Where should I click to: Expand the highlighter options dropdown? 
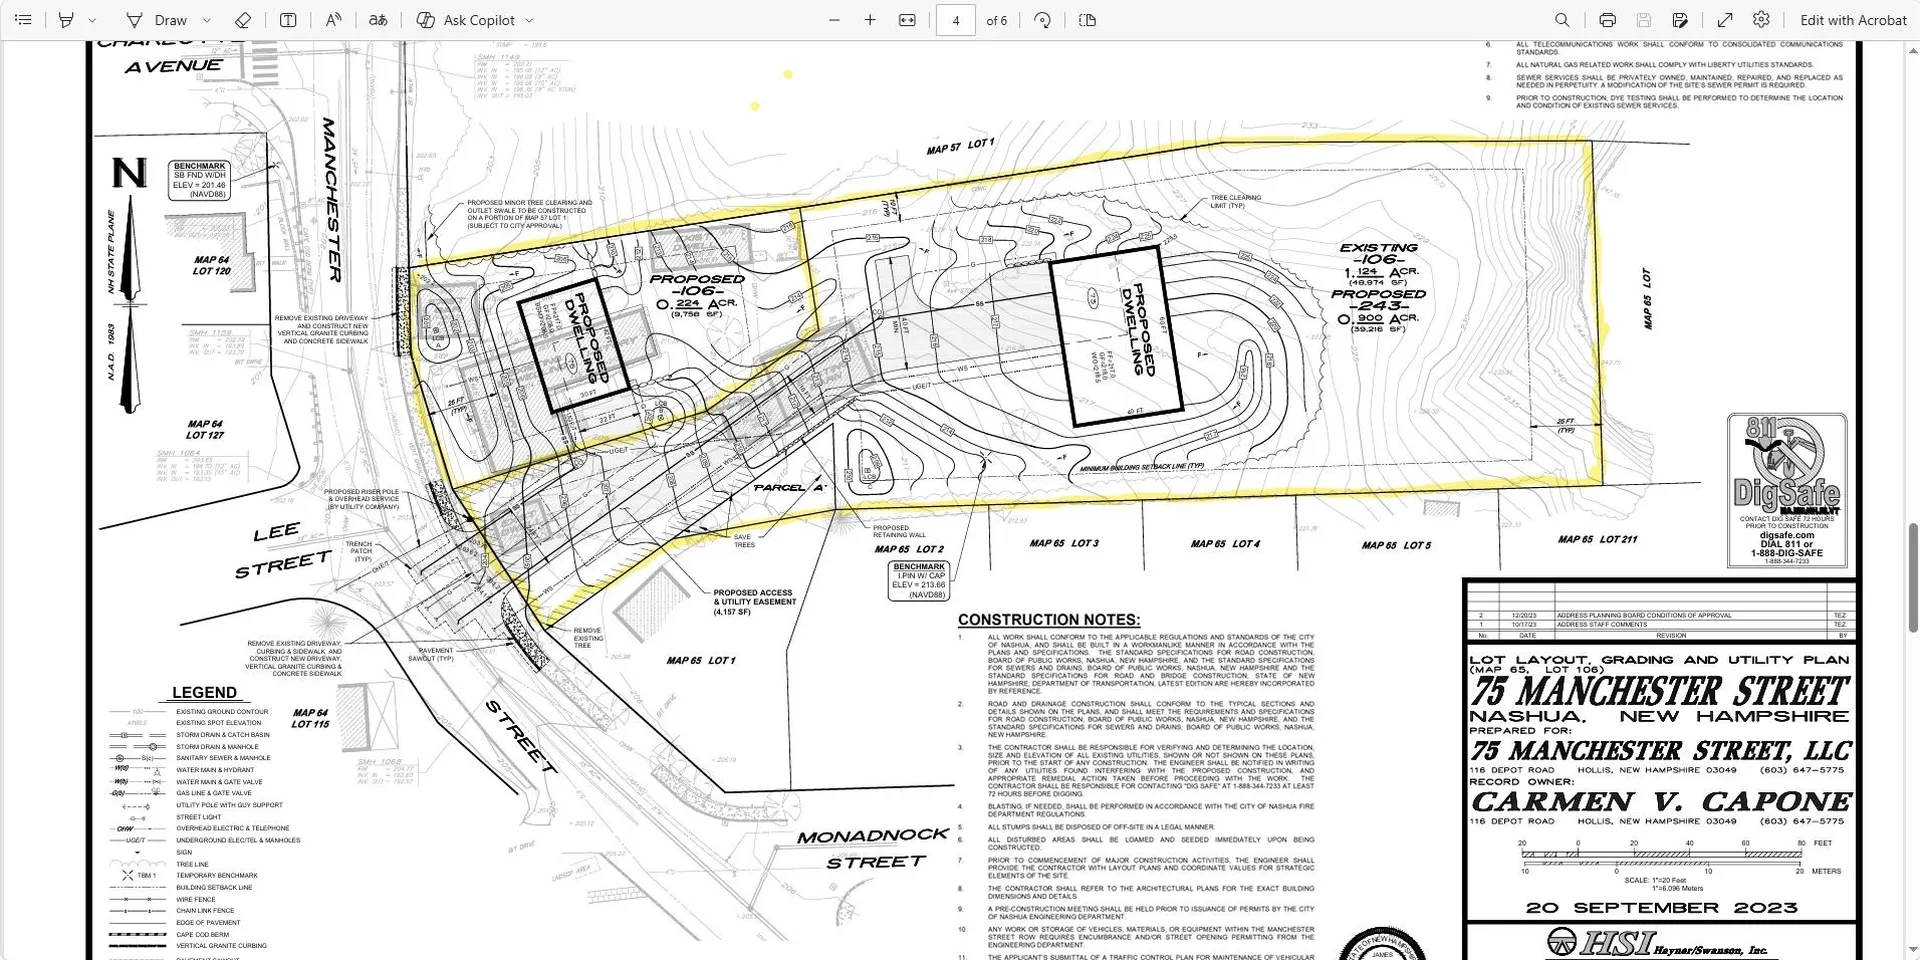click(92, 20)
